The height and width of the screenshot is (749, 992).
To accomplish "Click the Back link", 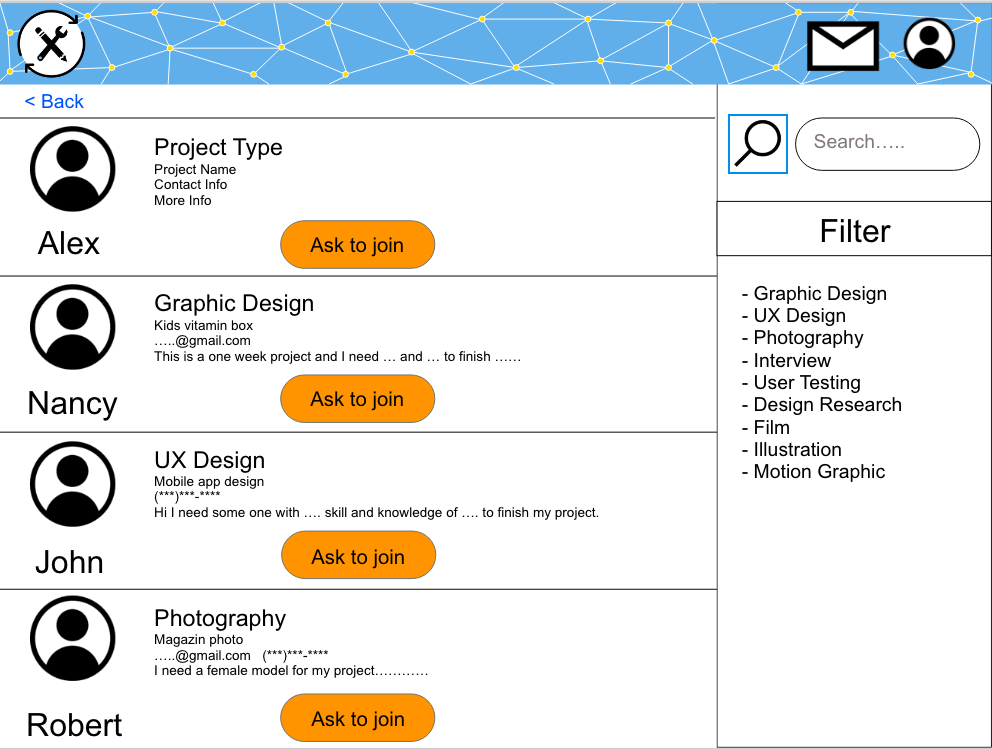I will pyautogui.click(x=53, y=101).
